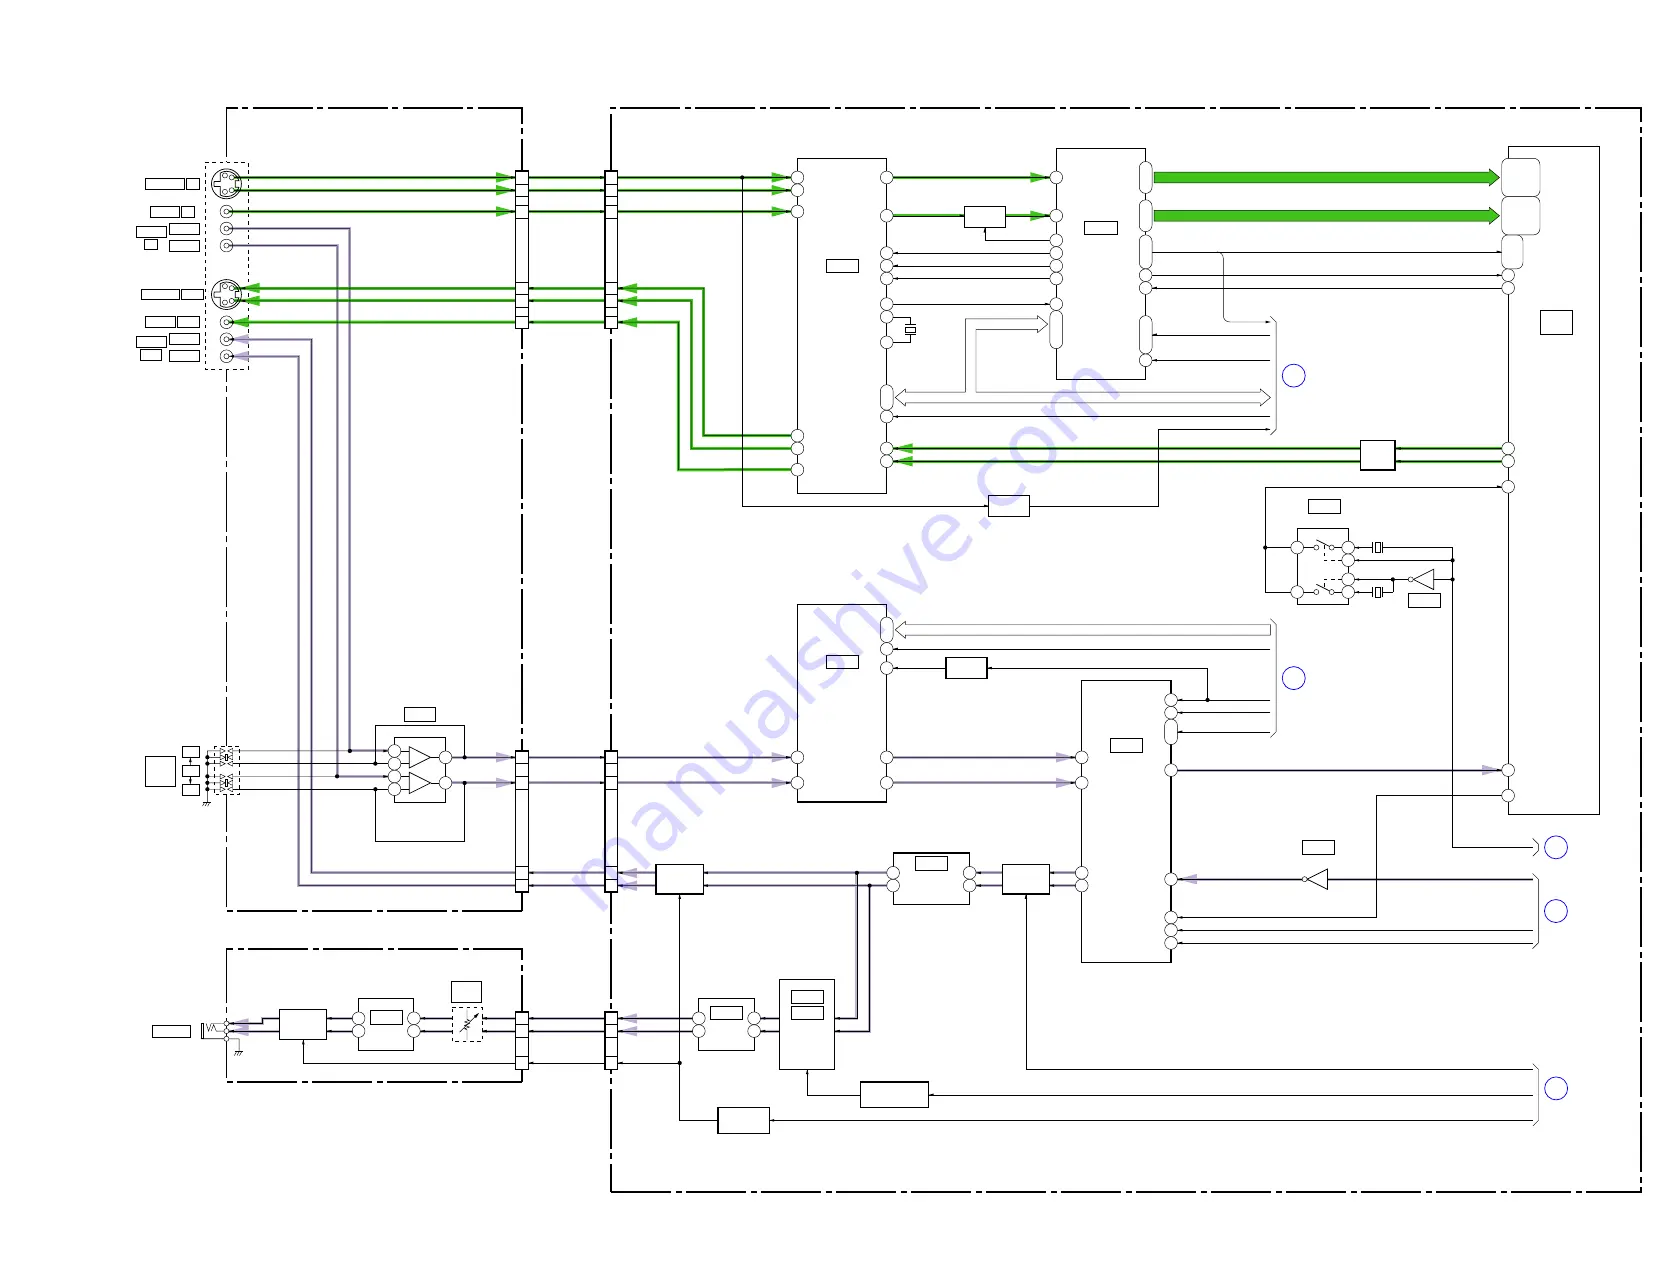The height and width of the screenshot is (1263, 1680).
Task: Click the lower switch contact in the switch block
Action: (x=1323, y=590)
